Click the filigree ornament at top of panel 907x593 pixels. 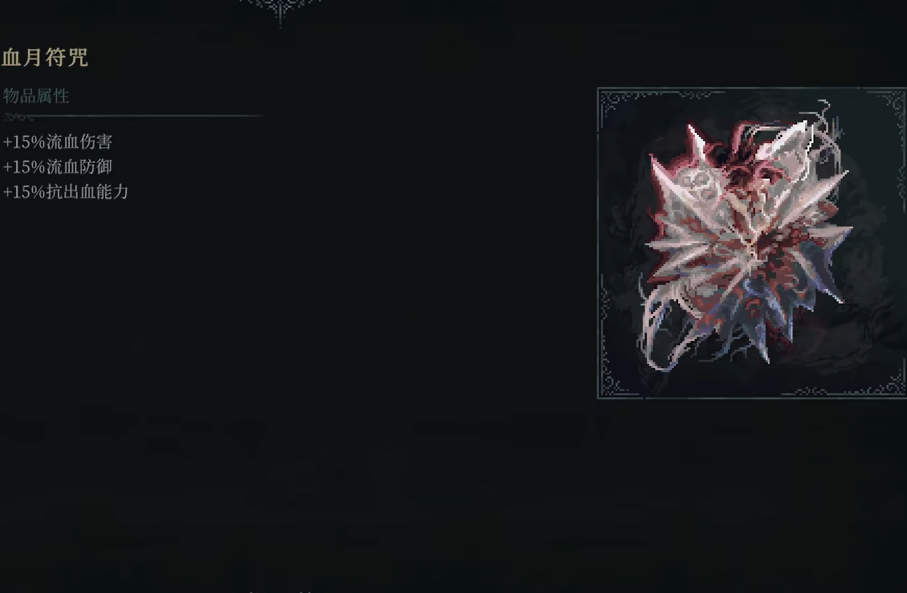click(281, 10)
